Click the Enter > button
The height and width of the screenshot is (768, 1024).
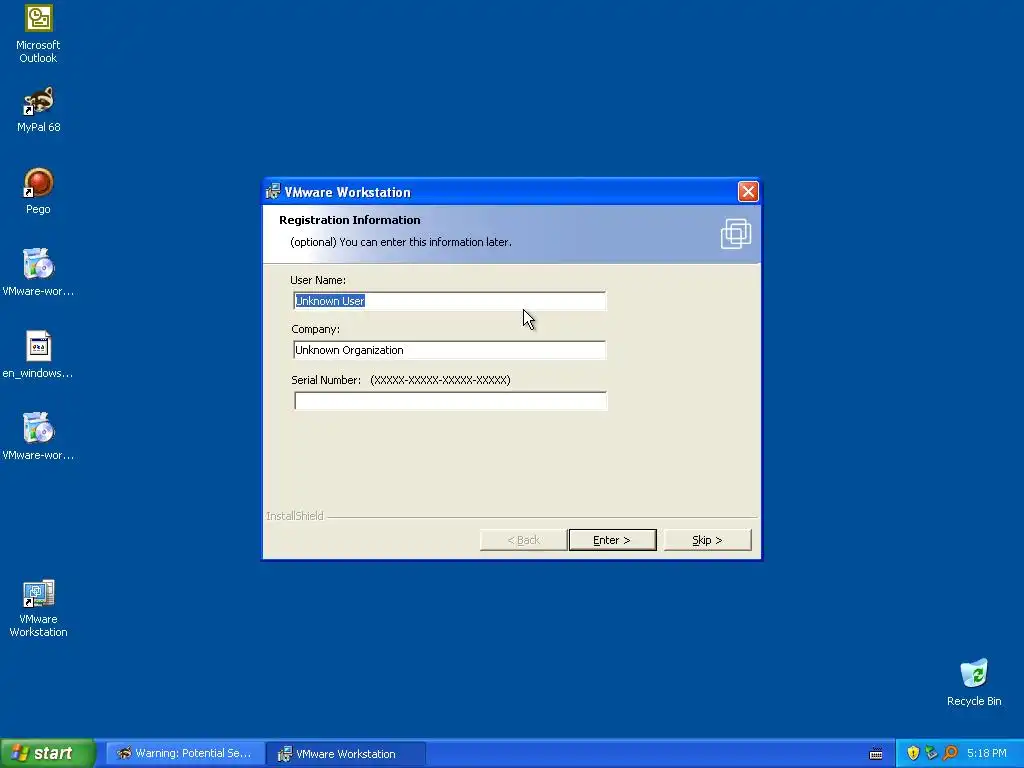612,540
